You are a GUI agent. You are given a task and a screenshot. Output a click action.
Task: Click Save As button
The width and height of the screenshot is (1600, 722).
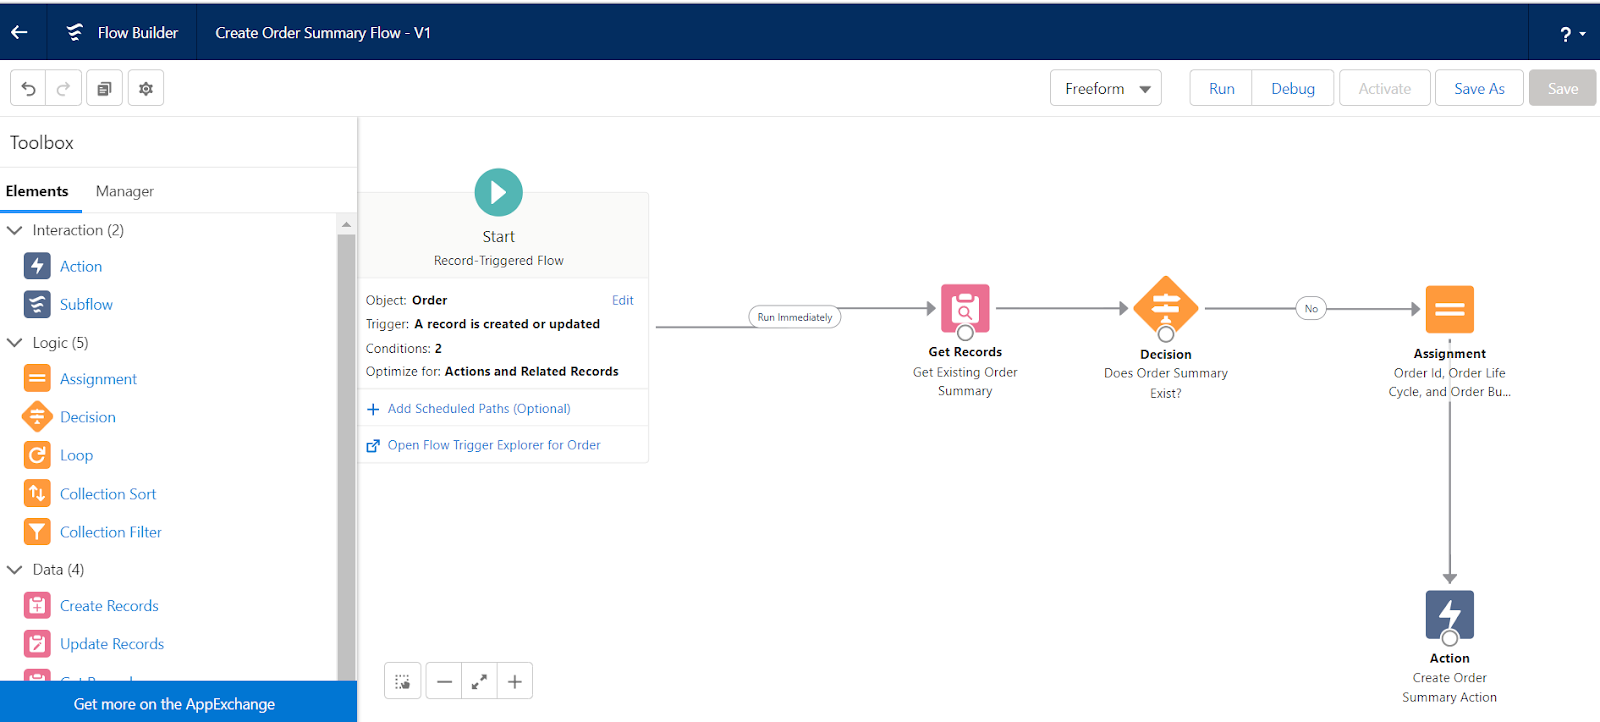coord(1479,89)
